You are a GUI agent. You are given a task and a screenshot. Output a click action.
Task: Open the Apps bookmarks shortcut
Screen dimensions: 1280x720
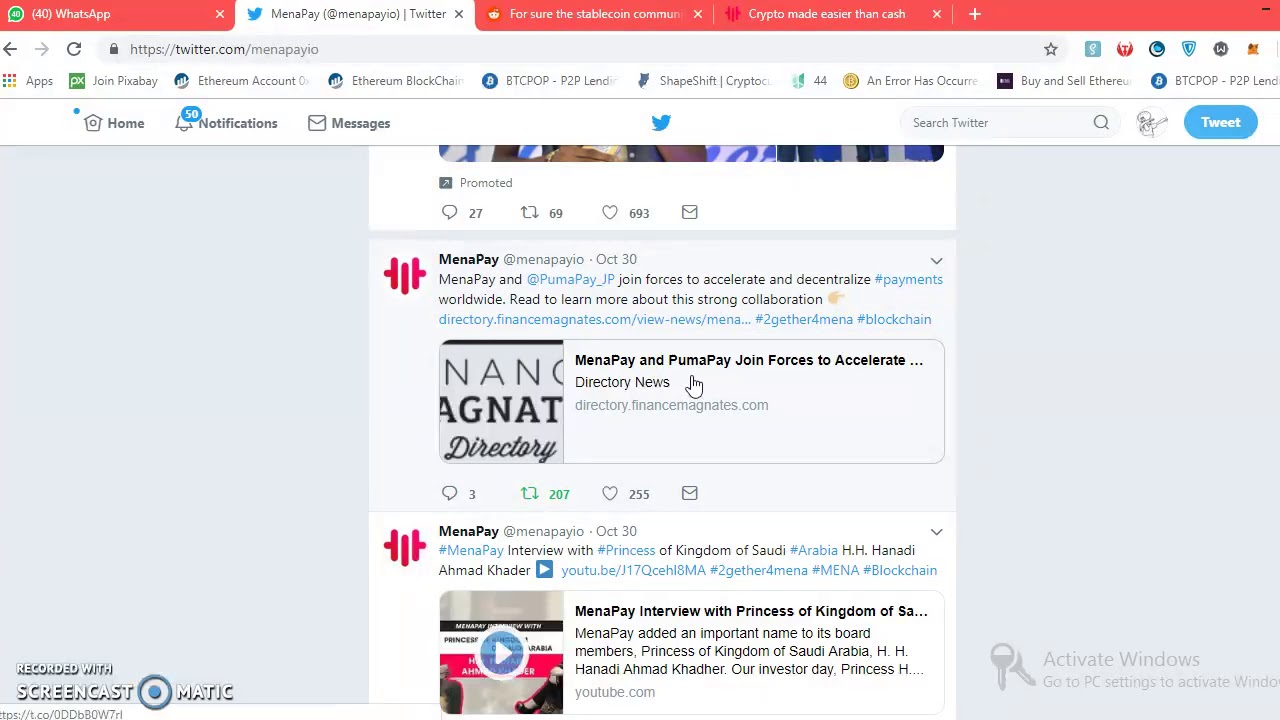(x=28, y=81)
